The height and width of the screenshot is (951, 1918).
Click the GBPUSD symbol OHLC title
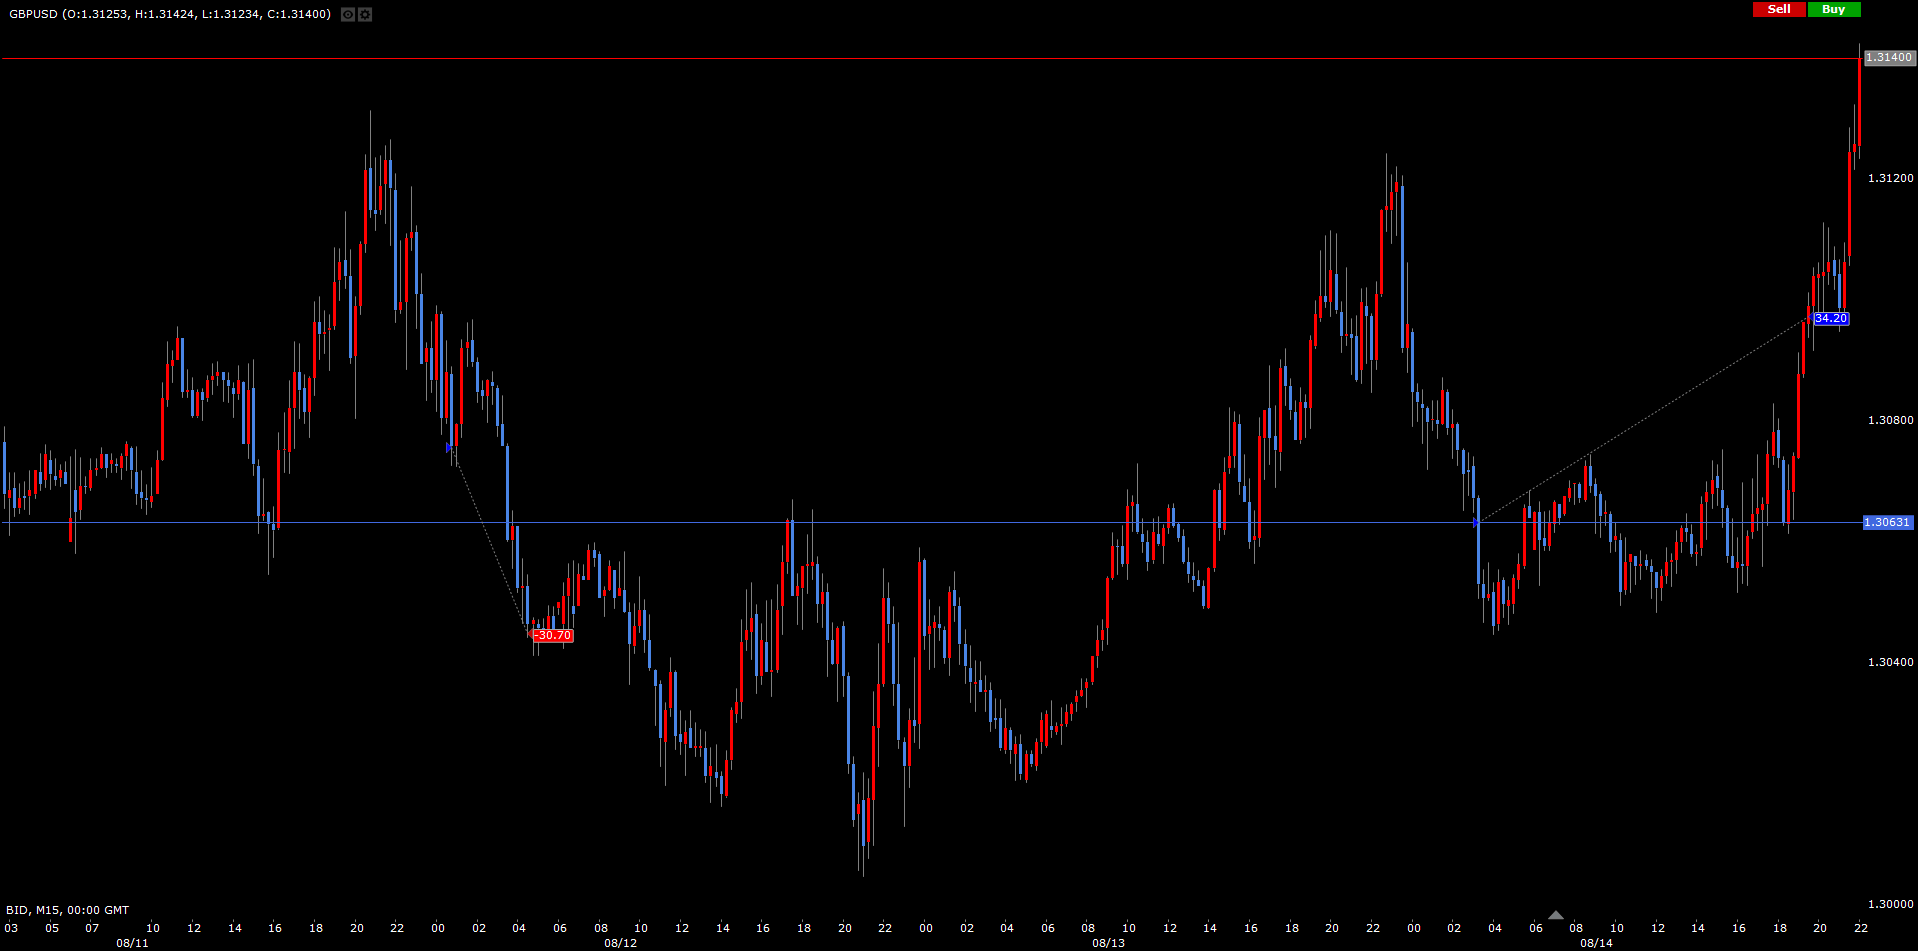(x=170, y=14)
